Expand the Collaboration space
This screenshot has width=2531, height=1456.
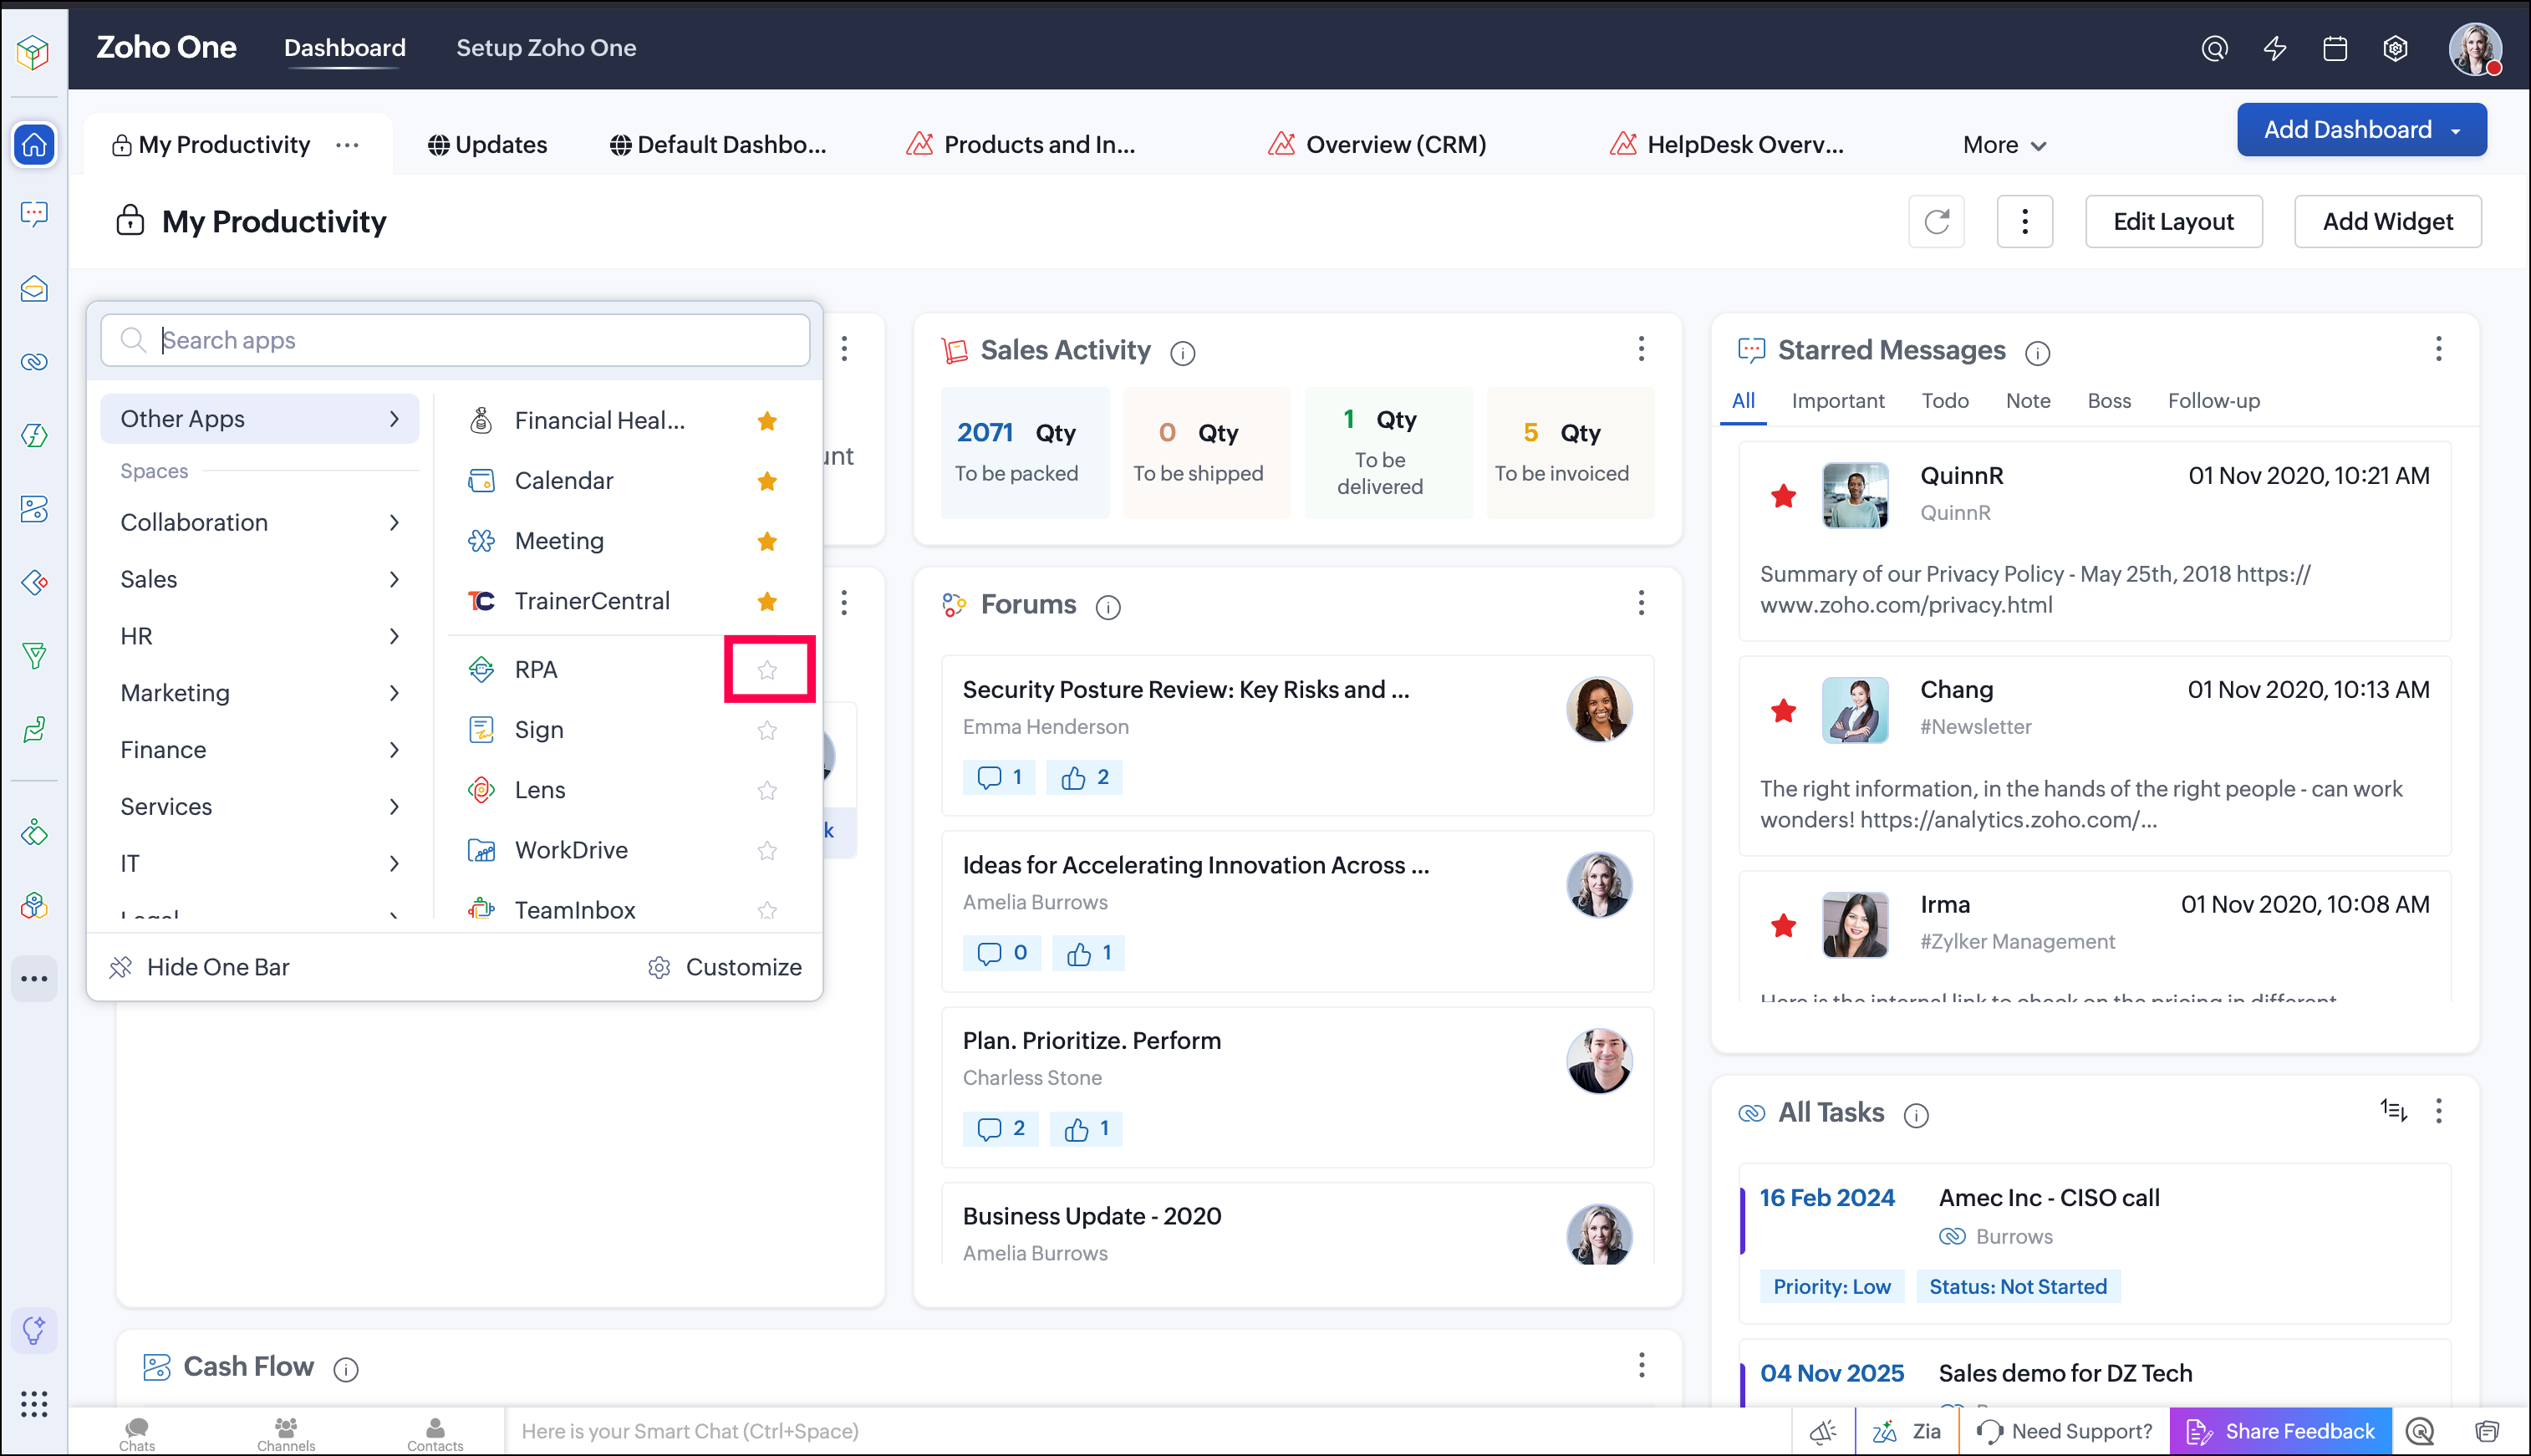[x=260, y=523]
